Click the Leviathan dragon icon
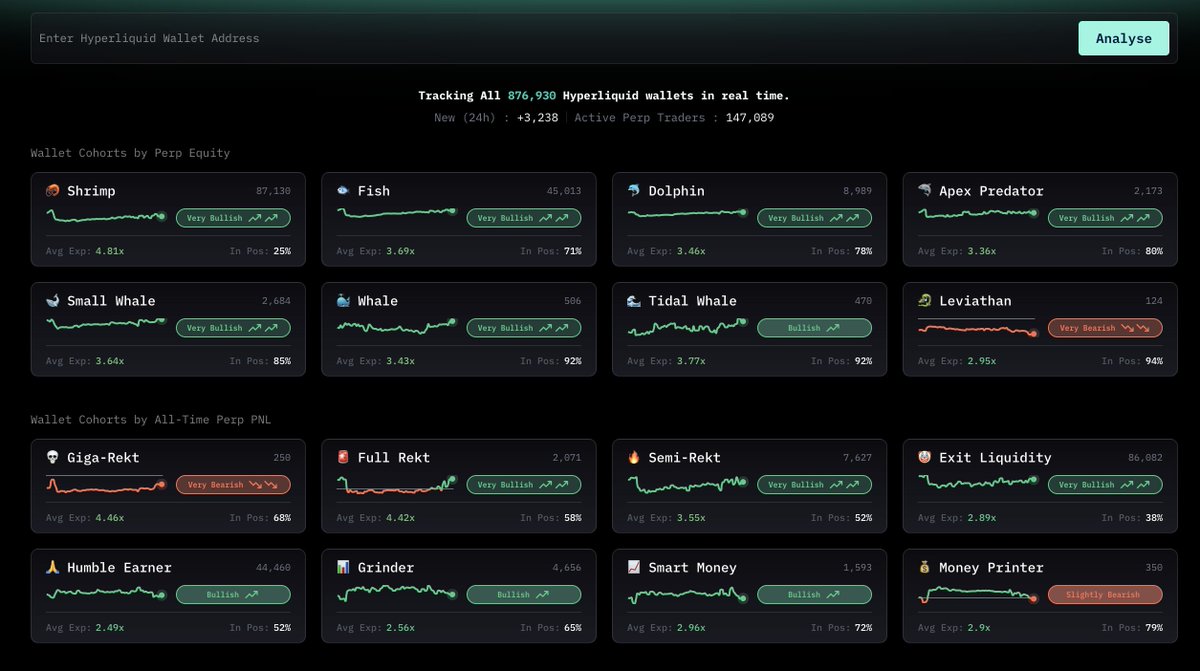Screen dimensions: 1200x671 (925, 301)
